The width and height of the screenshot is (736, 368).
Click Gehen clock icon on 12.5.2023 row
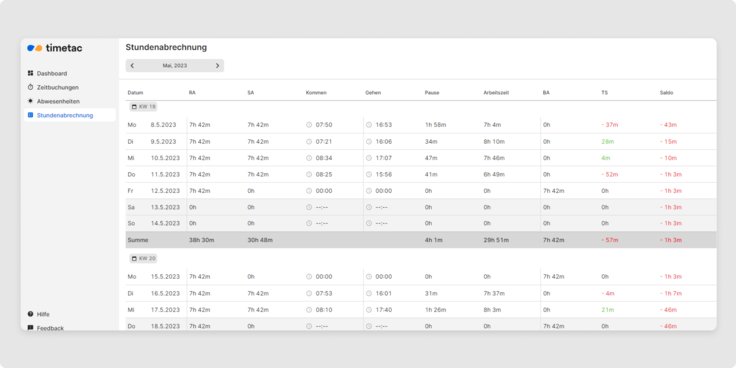pyautogui.click(x=369, y=191)
